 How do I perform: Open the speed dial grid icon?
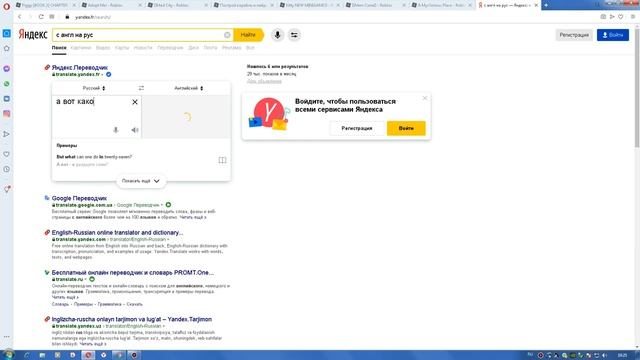coord(52,17)
